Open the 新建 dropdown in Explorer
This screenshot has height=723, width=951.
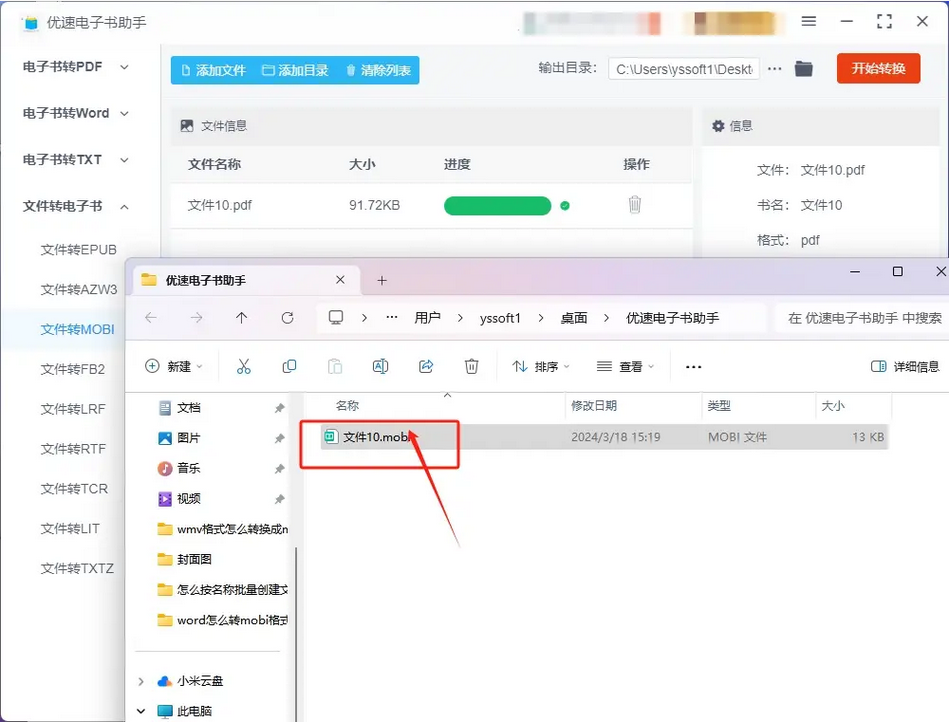[x=173, y=366]
